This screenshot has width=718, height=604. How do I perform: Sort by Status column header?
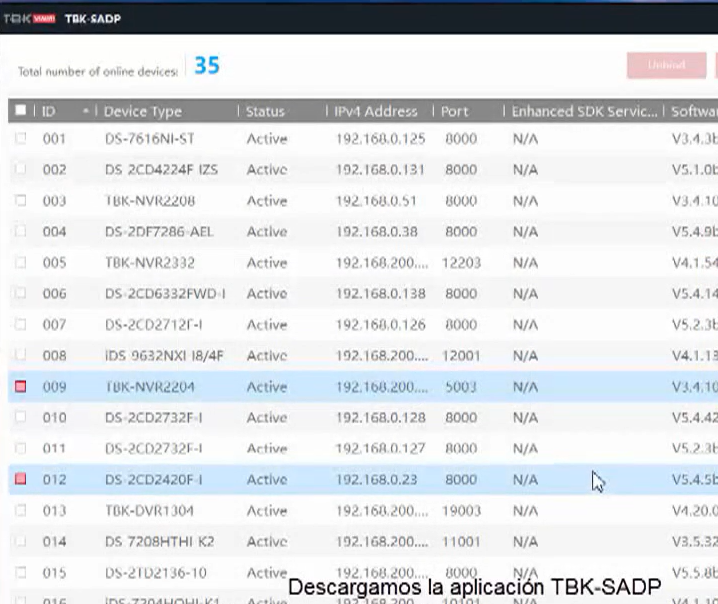(266, 111)
